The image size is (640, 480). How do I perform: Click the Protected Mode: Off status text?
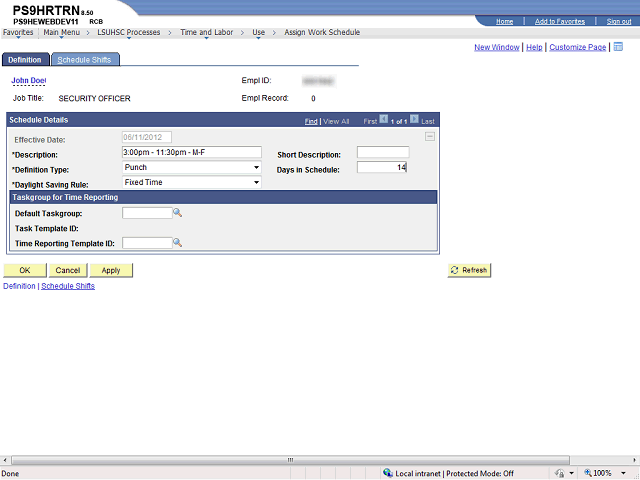tap(480, 473)
